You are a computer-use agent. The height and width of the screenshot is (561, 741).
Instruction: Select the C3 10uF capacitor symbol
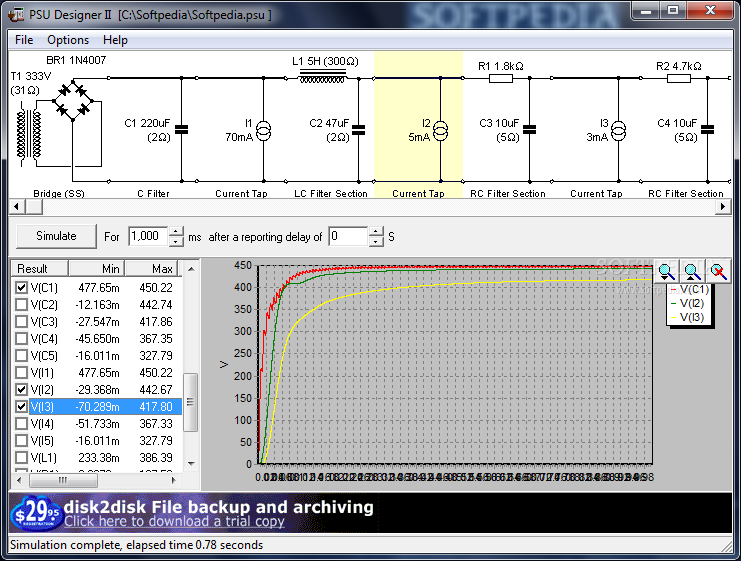pyautogui.click(x=530, y=129)
